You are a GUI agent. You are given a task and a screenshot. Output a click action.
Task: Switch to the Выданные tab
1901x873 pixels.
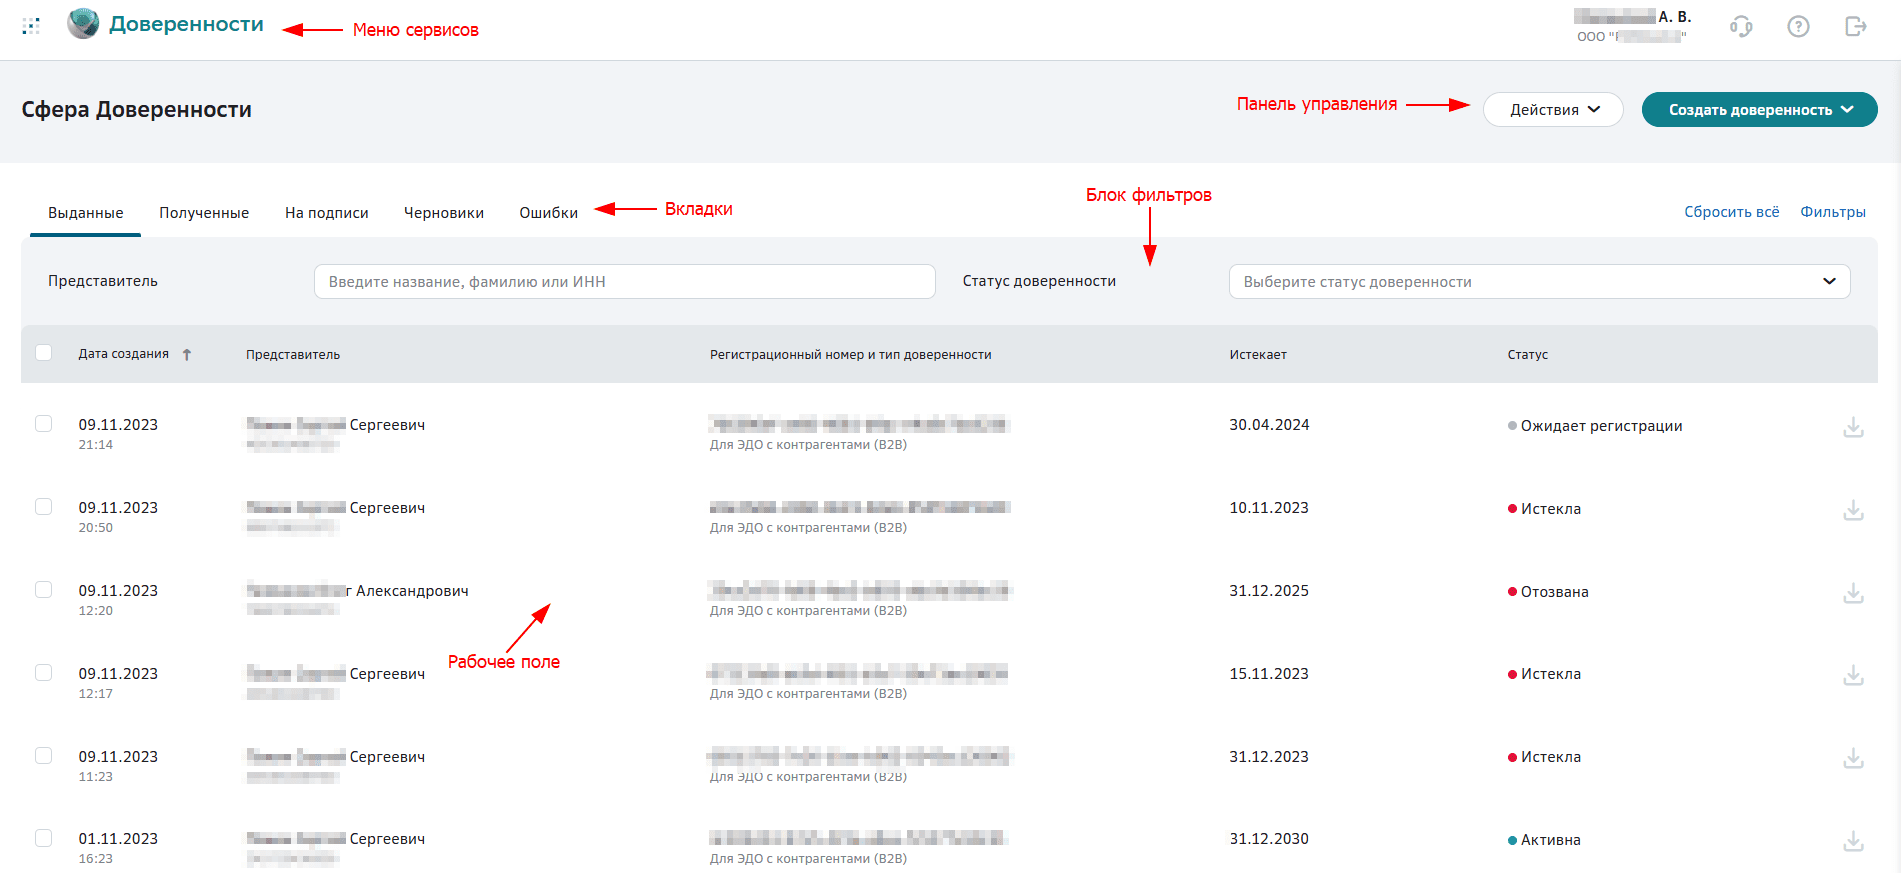pyautogui.click(x=86, y=213)
